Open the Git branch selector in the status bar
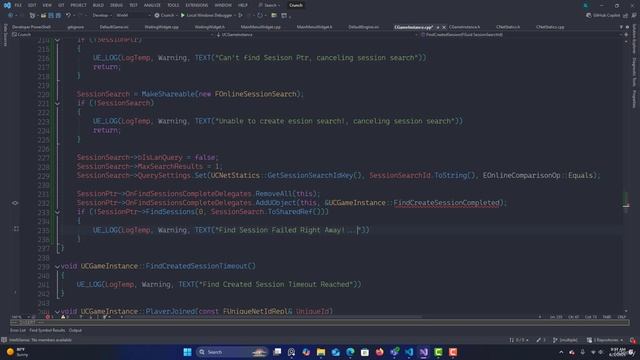 (565, 340)
